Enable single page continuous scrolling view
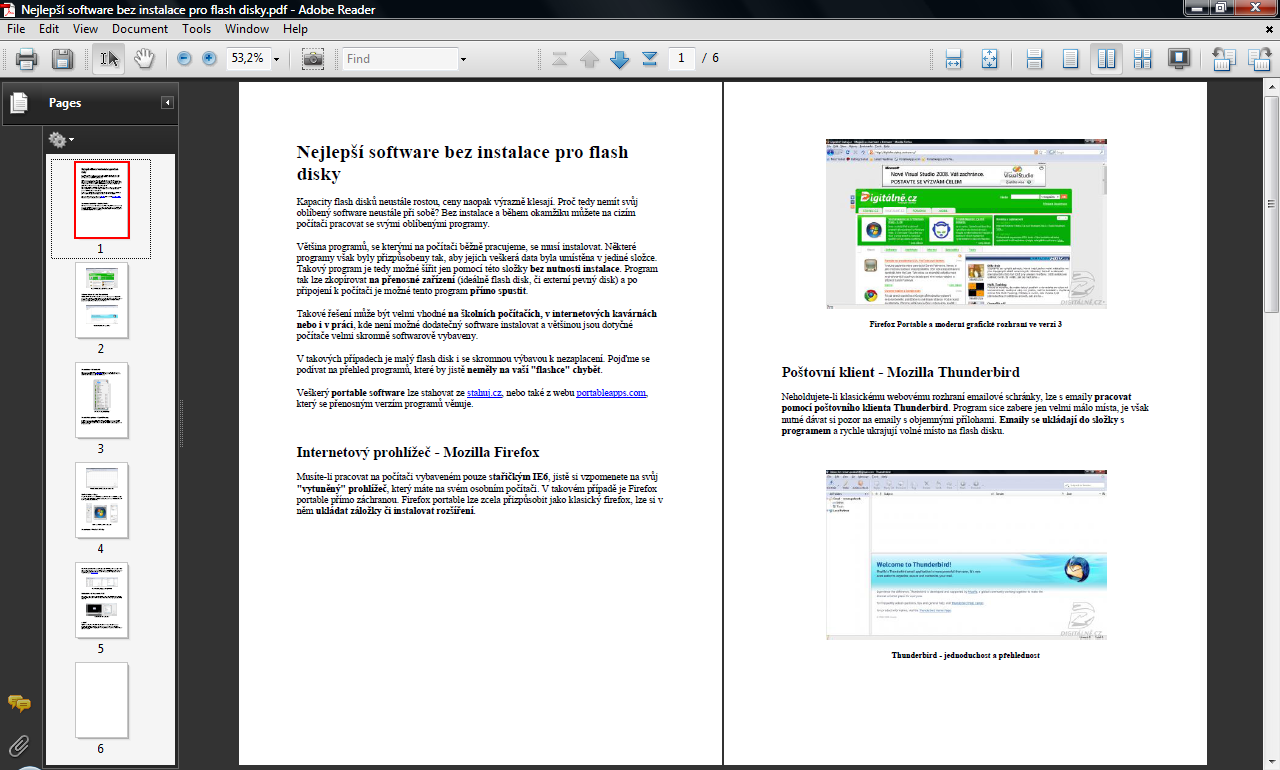 (1036, 59)
